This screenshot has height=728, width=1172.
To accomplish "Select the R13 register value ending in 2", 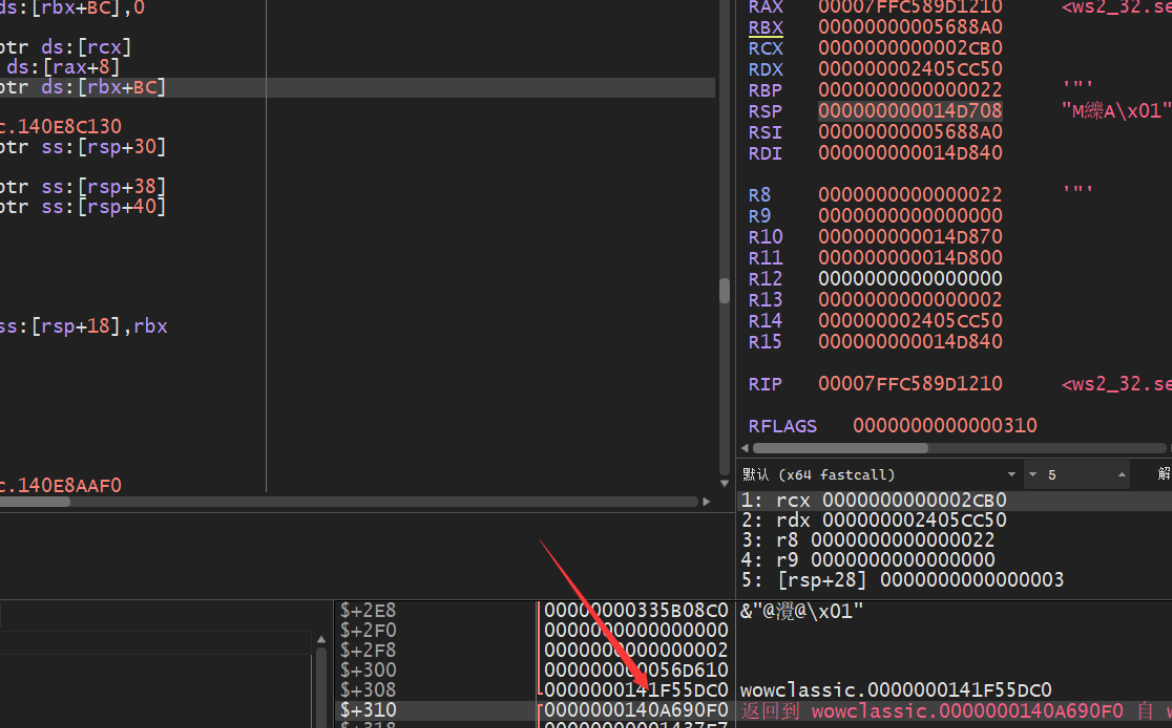I will (910, 300).
